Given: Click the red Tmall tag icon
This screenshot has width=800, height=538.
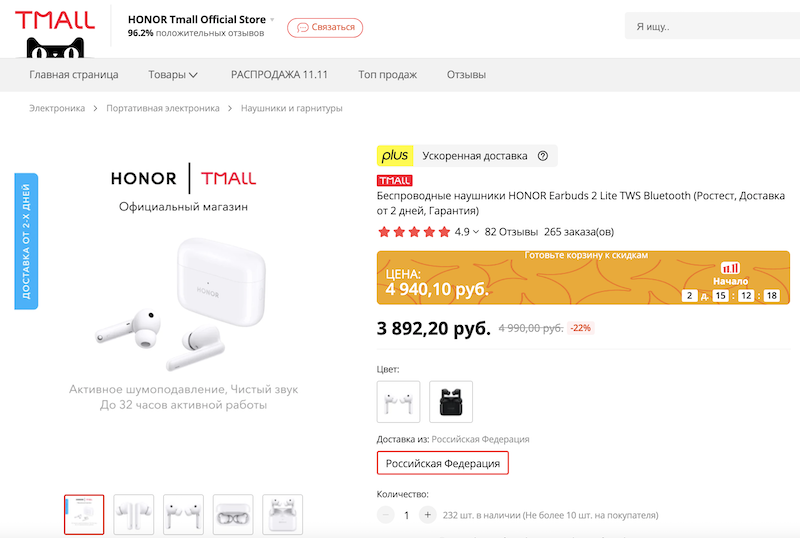Looking at the screenshot, I should point(394,181).
